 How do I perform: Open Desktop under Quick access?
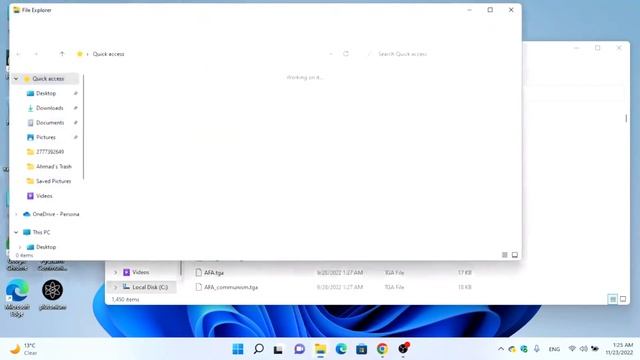point(46,93)
